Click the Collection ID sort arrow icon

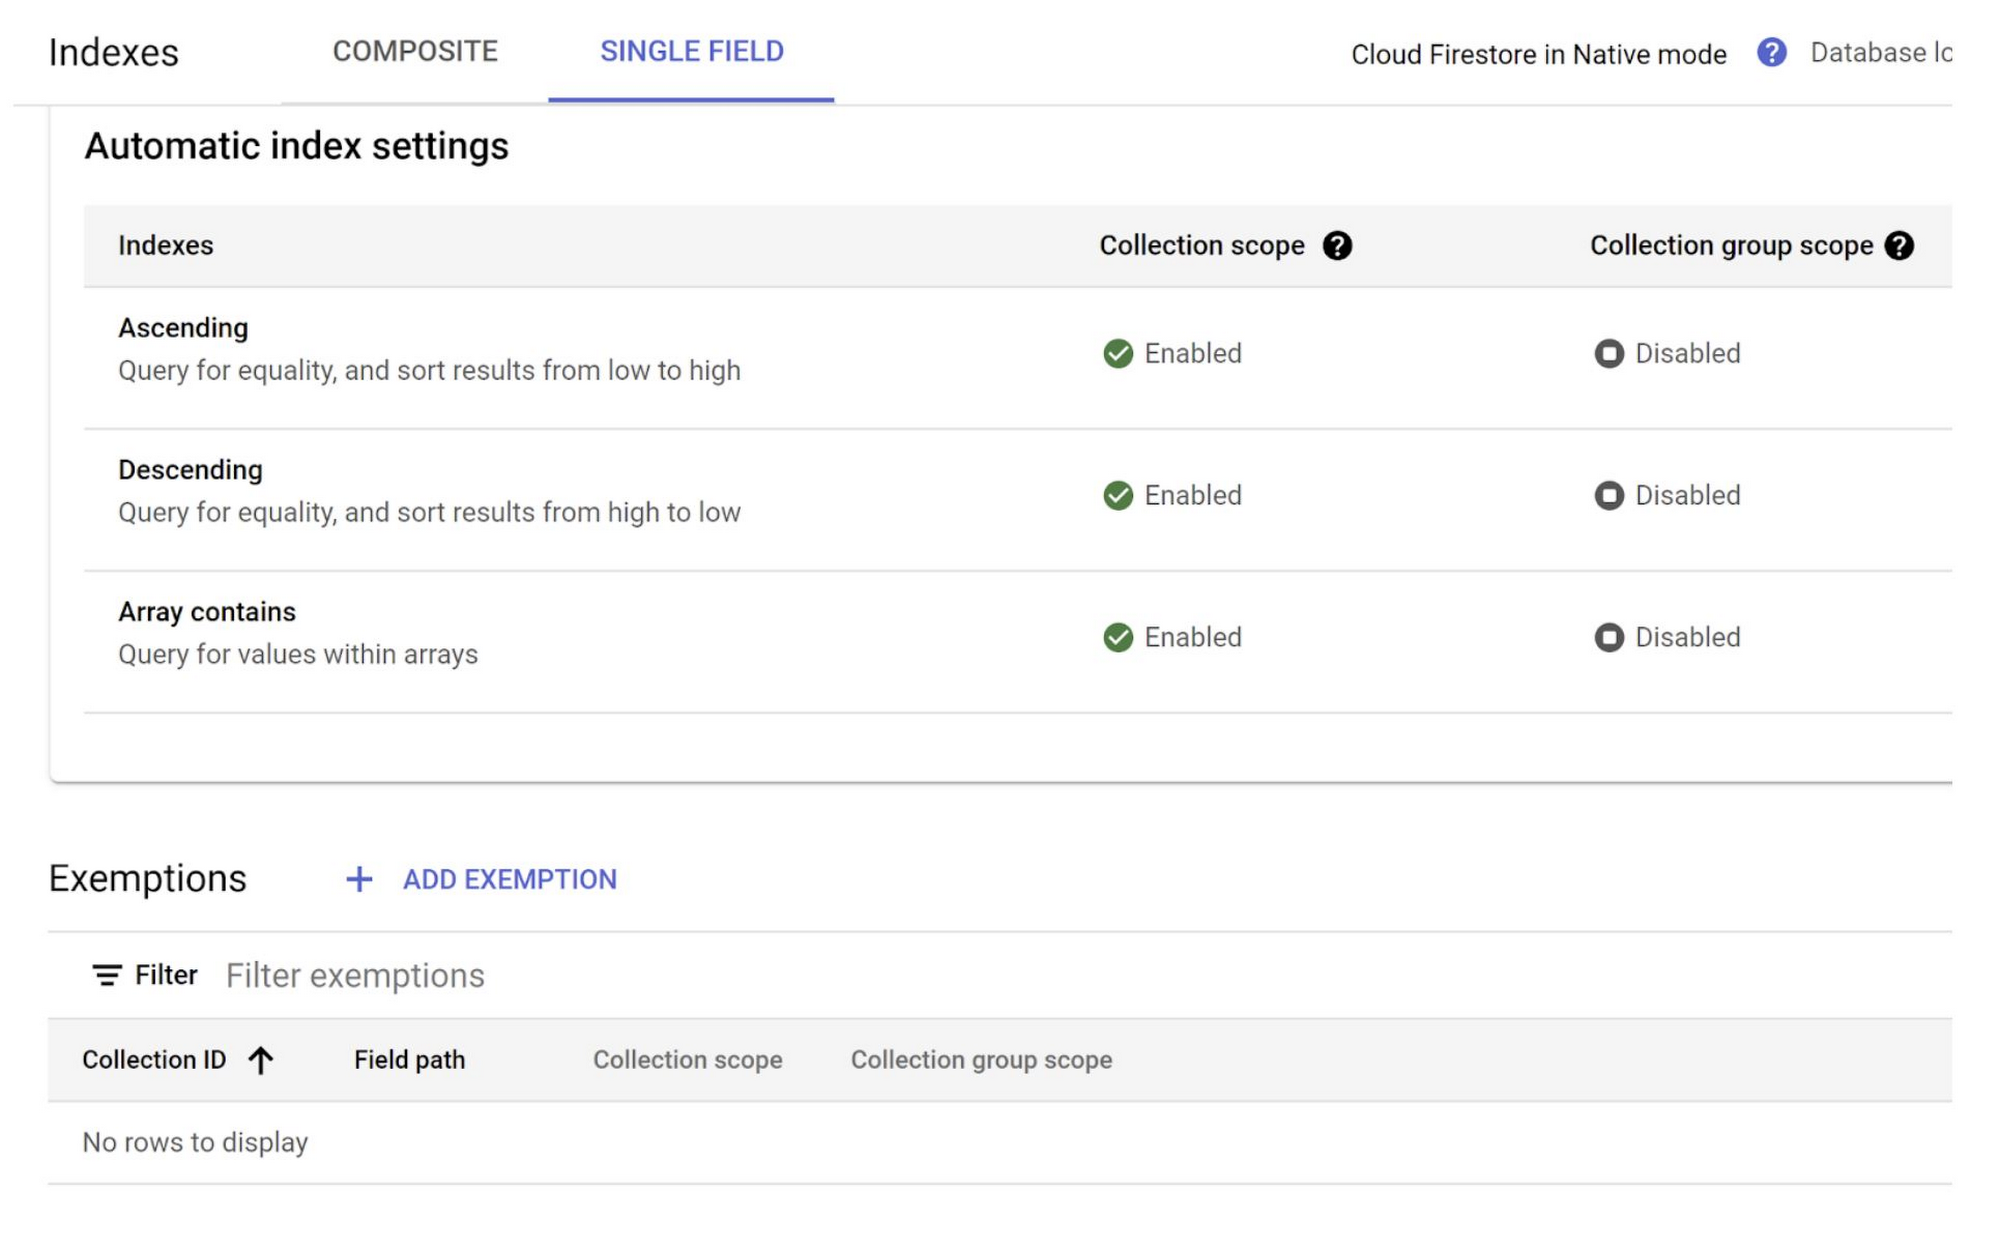point(259,1061)
